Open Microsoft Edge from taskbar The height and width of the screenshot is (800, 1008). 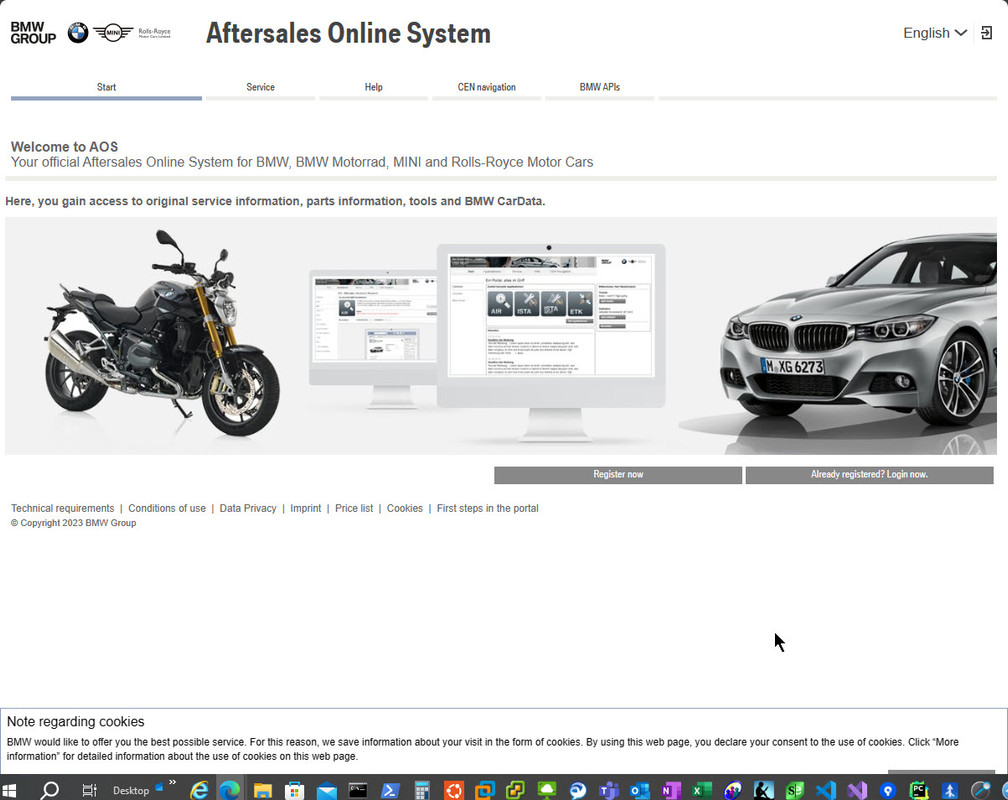click(x=230, y=790)
